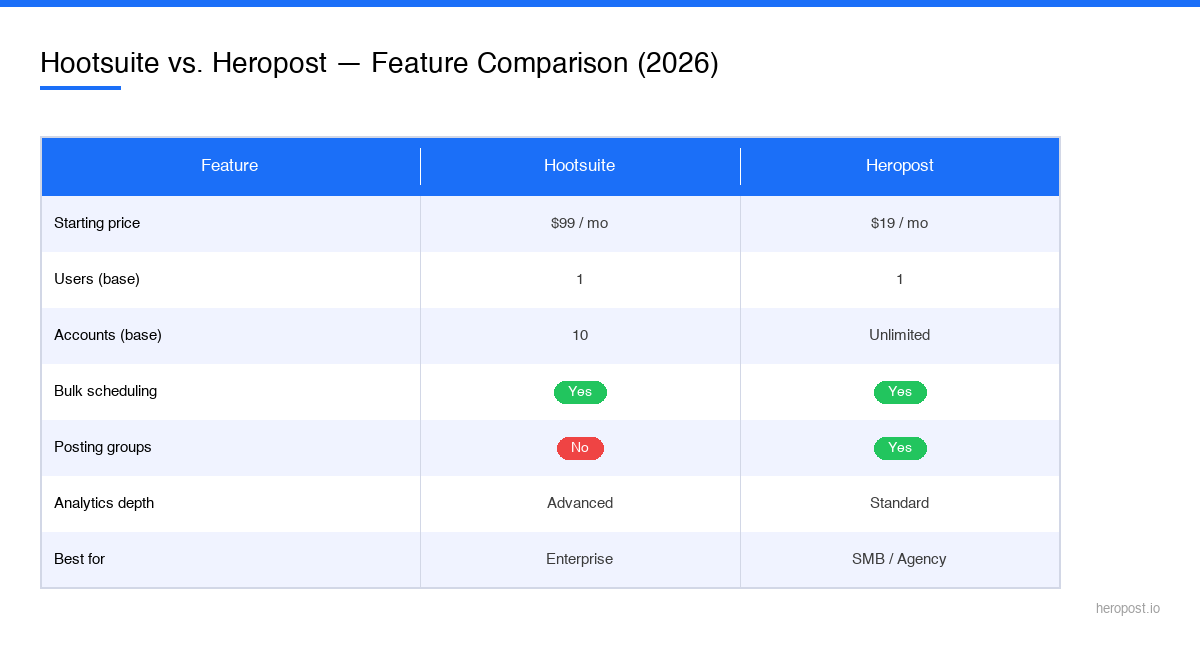Click the 'heropost.io' footer text

[x=1128, y=608]
